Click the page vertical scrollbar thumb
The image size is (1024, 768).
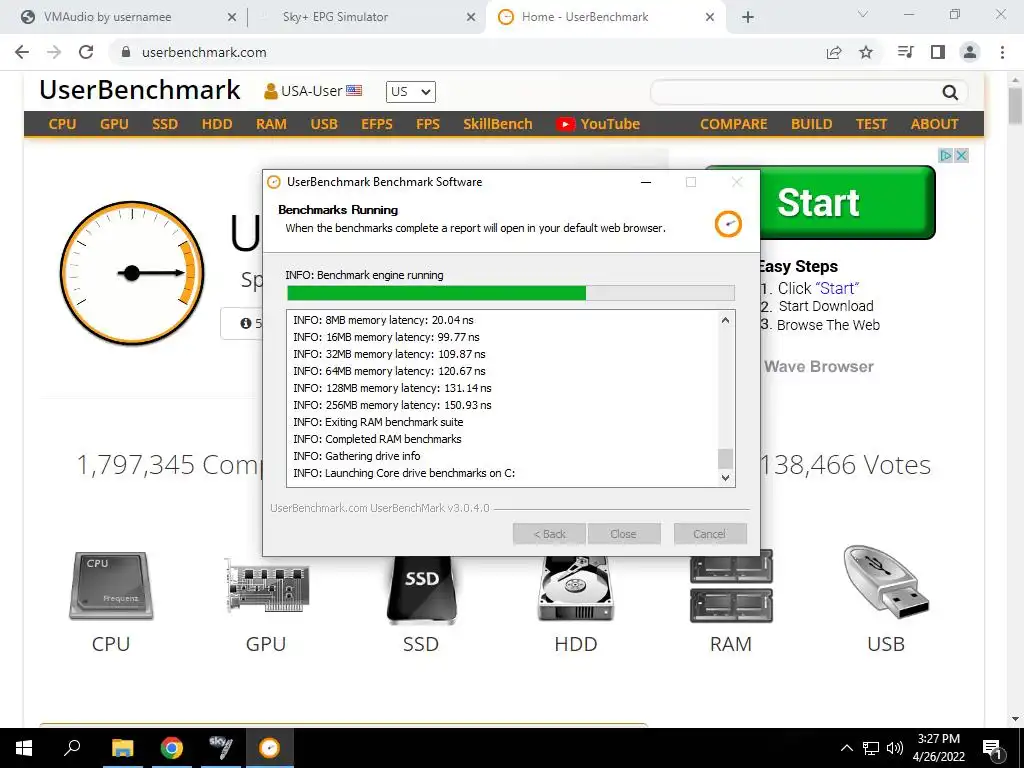coord(1015,104)
